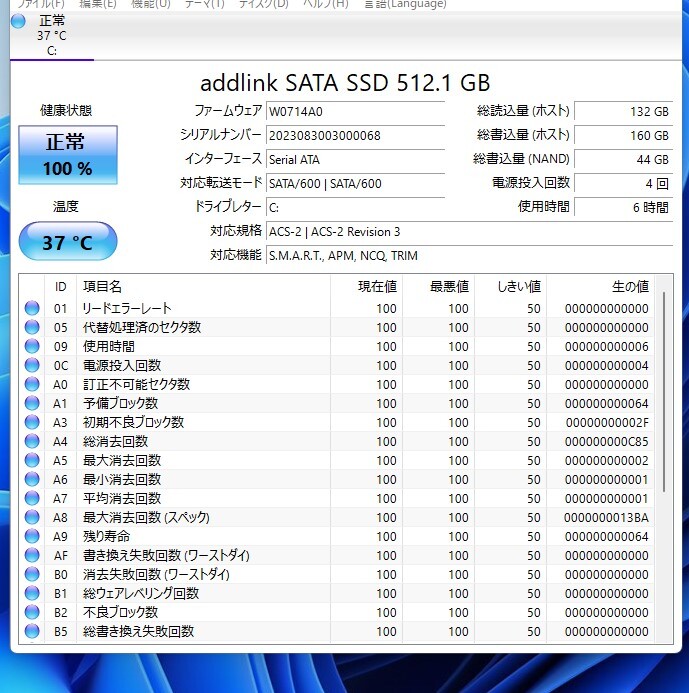689x693 pixels.
Task: Click status circle for 書き換え失敗回数 (ワーストダイ) row
Action: [x=32, y=555]
